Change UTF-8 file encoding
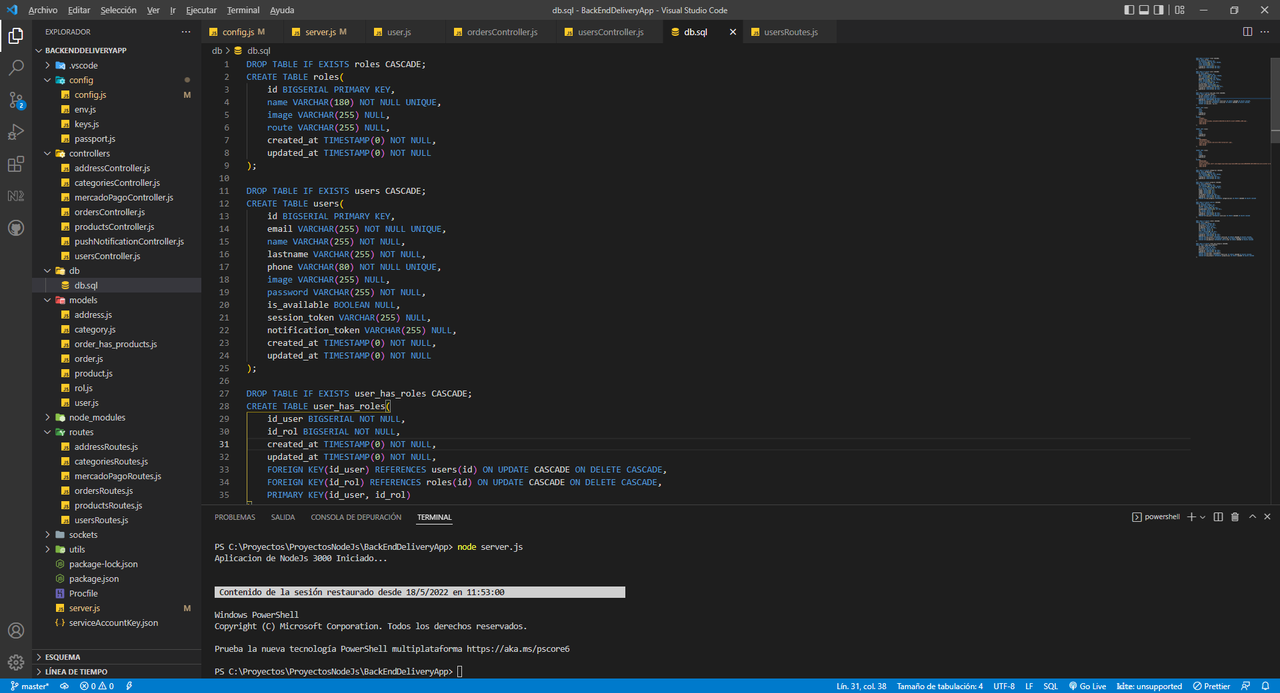1280x693 pixels. (x=1004, y=686)
